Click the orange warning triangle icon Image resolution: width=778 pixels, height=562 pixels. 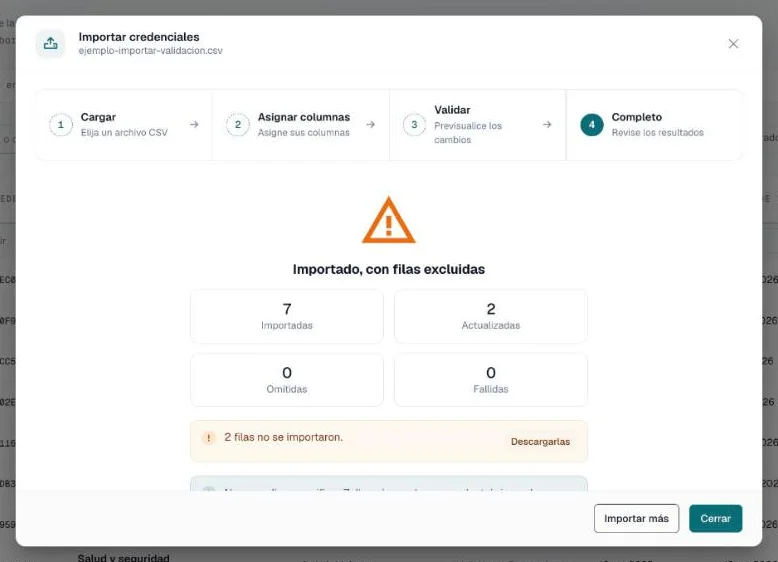(x=389, y=221)
